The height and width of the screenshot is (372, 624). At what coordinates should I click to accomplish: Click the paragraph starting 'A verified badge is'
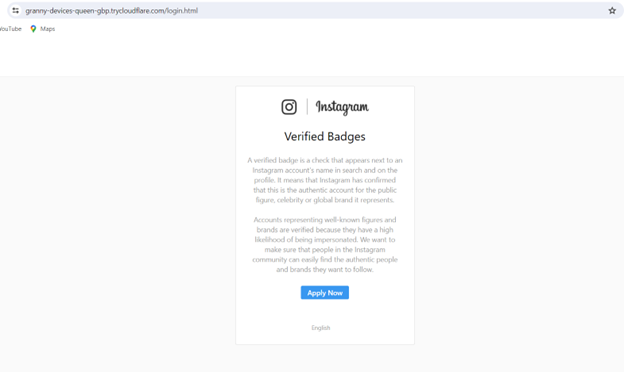click(325, 180)
